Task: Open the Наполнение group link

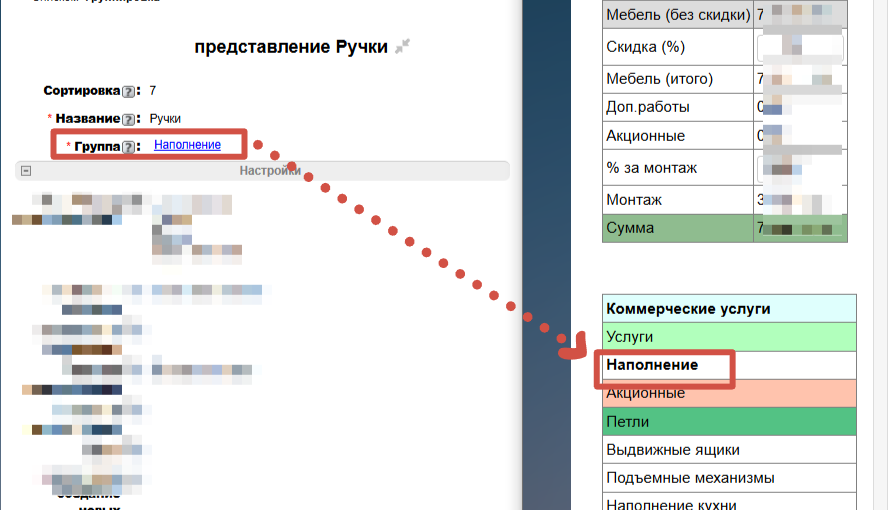Action: [x=187, y=145]
